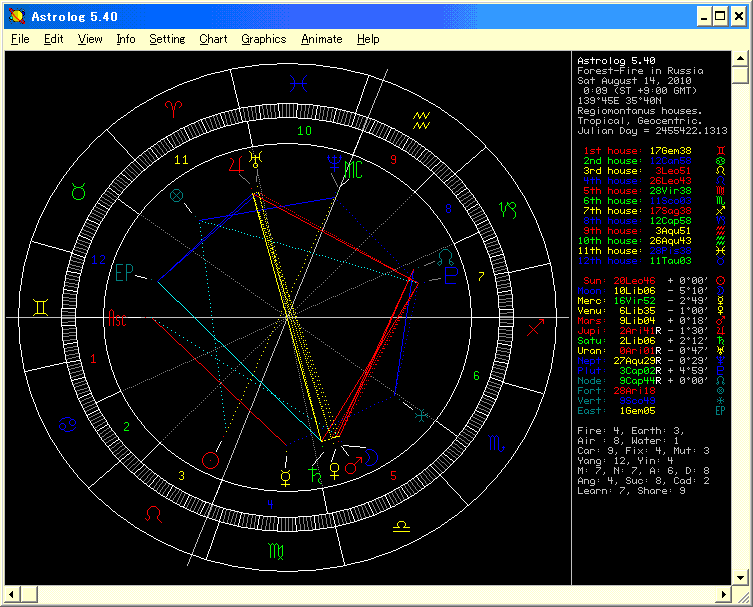This screenshot has height=607, width=753.
Task: Click the Sagittarius sign glyph on the wheel
Action: tap(535, 328)
